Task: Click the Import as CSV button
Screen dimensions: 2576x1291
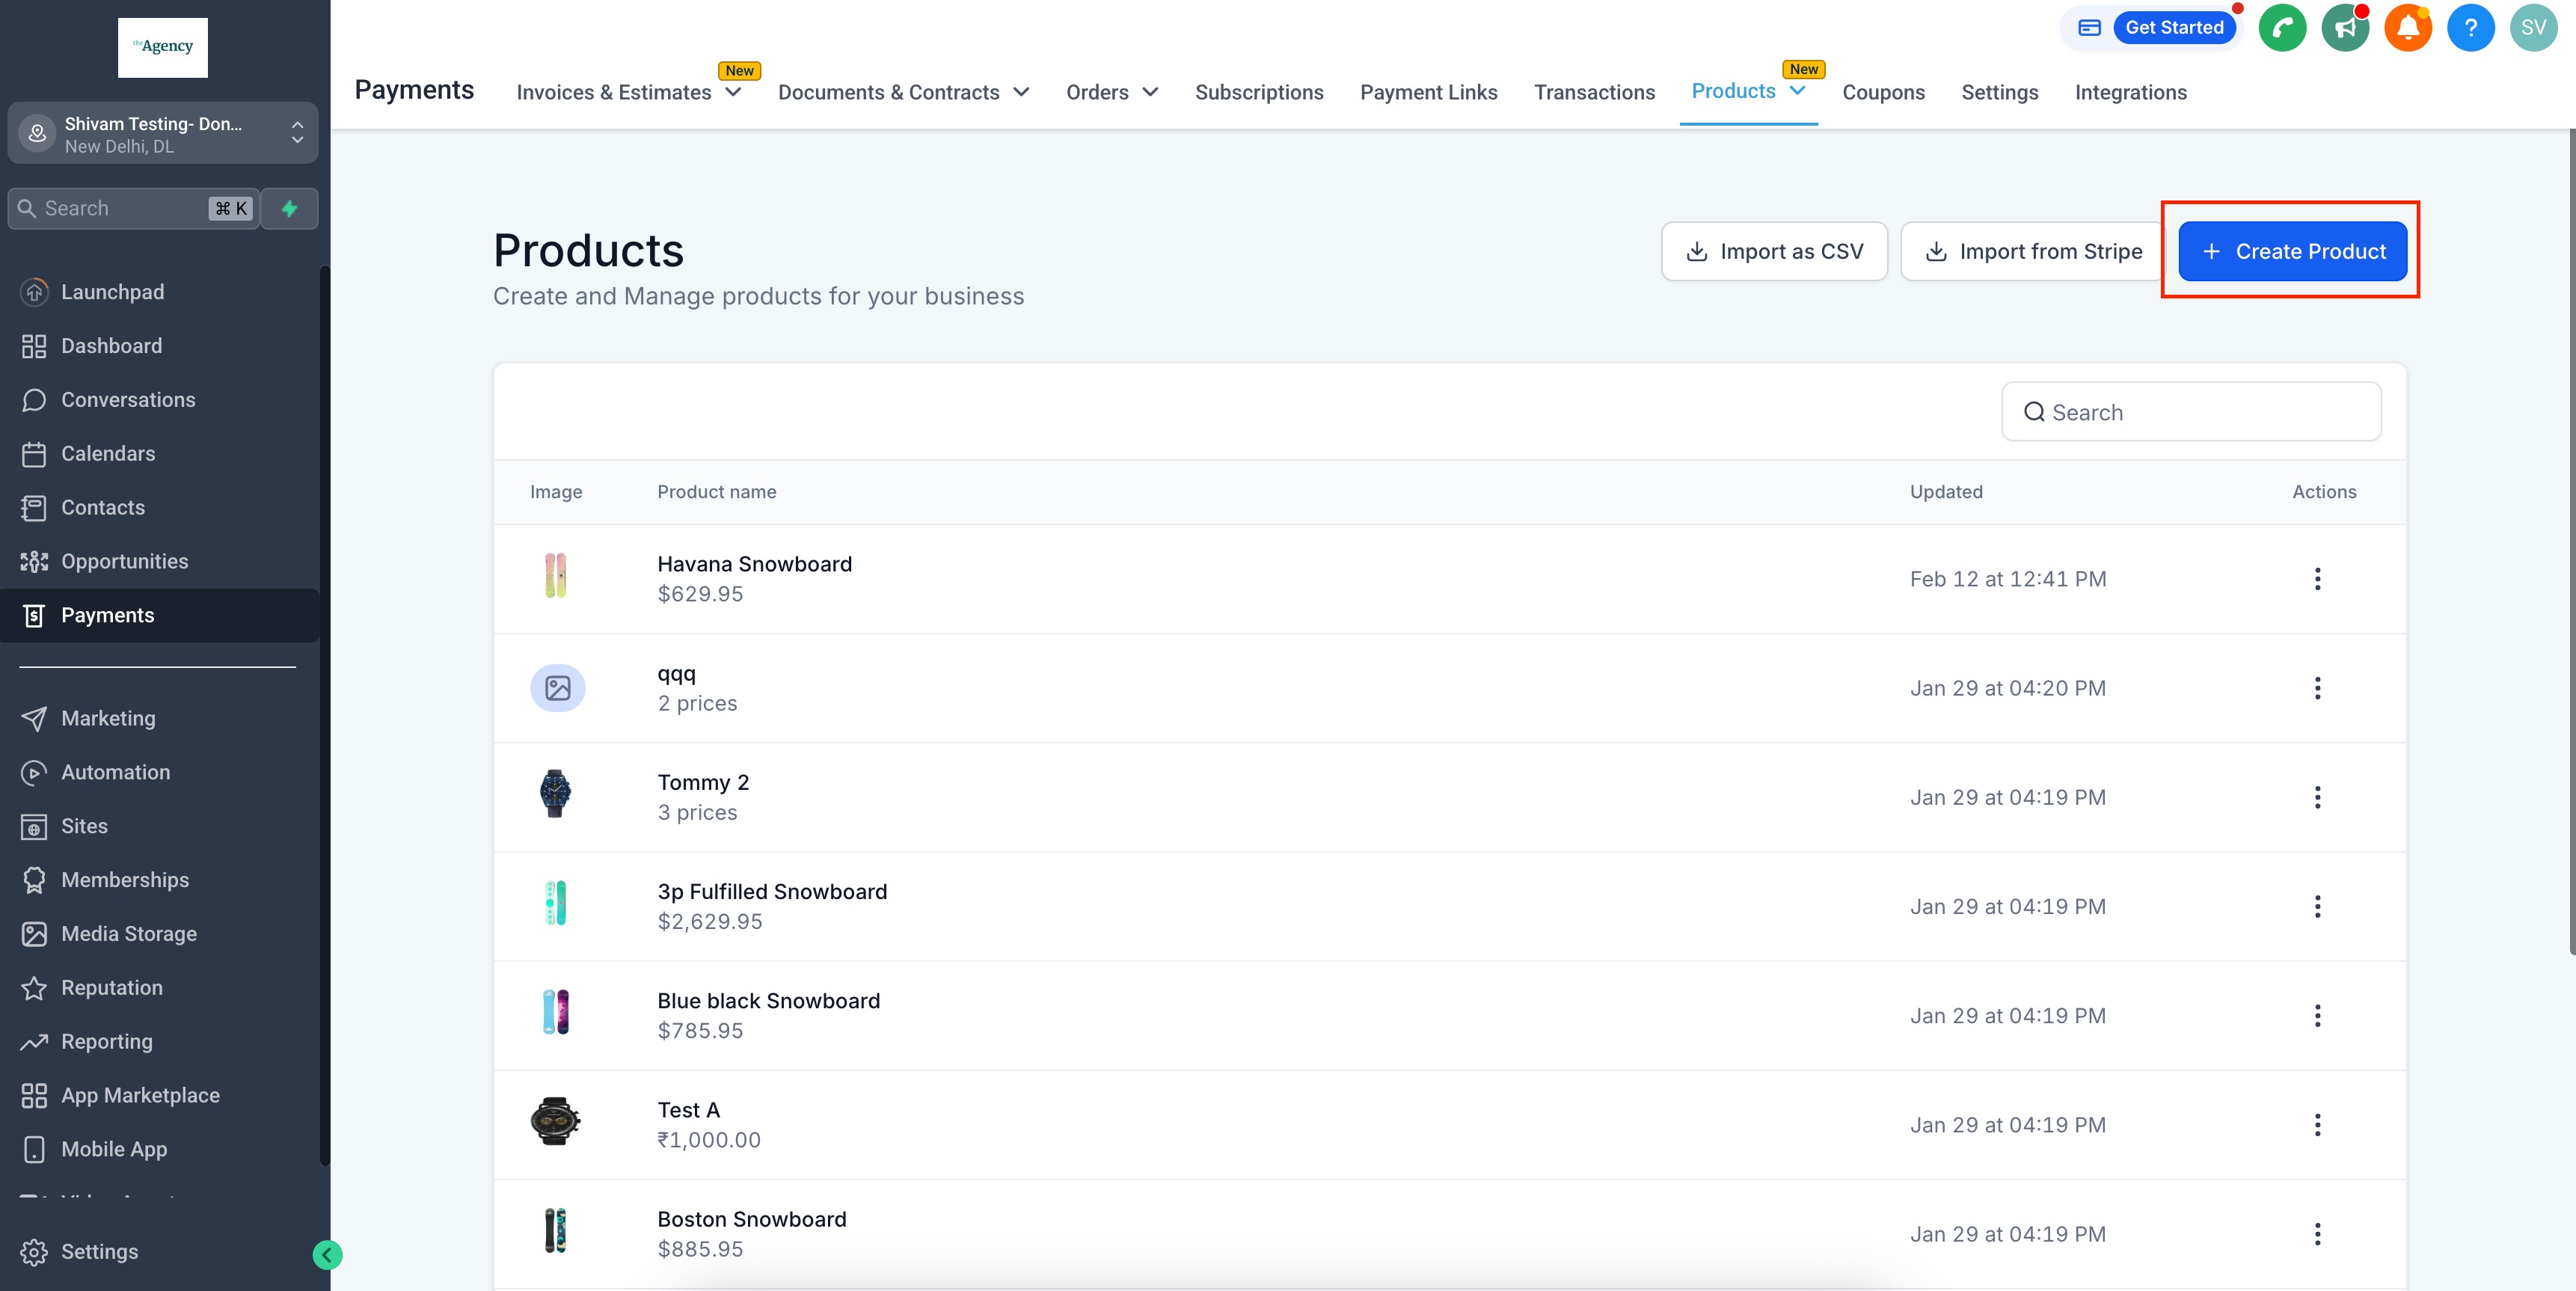Action: (x=1774, y=251)
